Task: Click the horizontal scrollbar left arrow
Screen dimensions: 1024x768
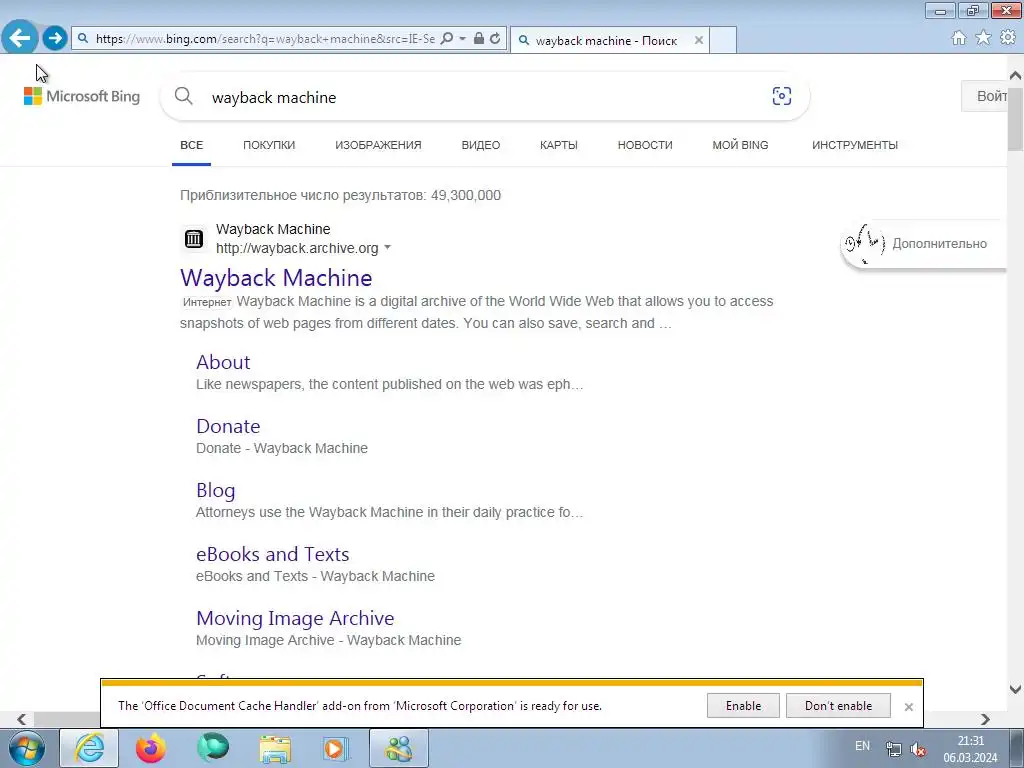Action: click(x=22, y=719)
